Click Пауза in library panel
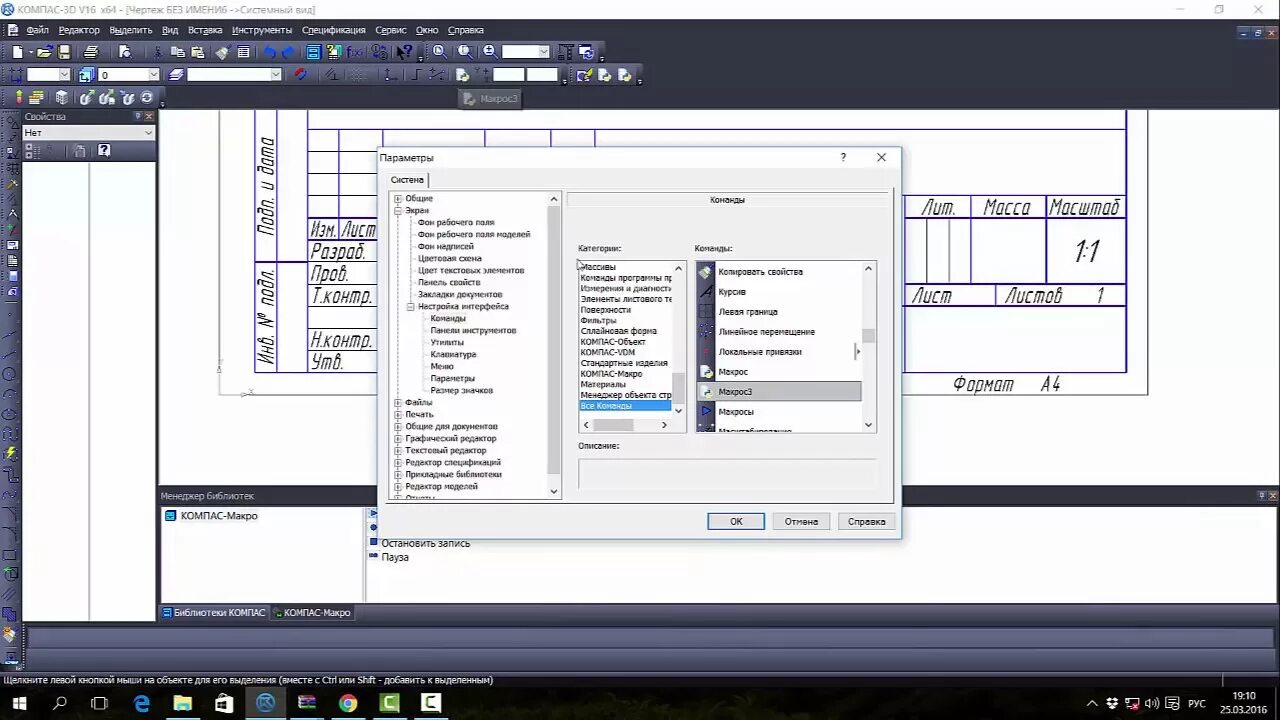Viewport: 1280px width, 720px height. point(395,557)
